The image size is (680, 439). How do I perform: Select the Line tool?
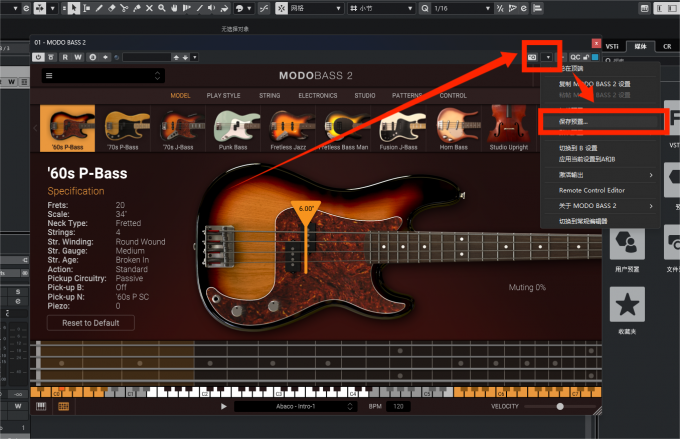199,8
